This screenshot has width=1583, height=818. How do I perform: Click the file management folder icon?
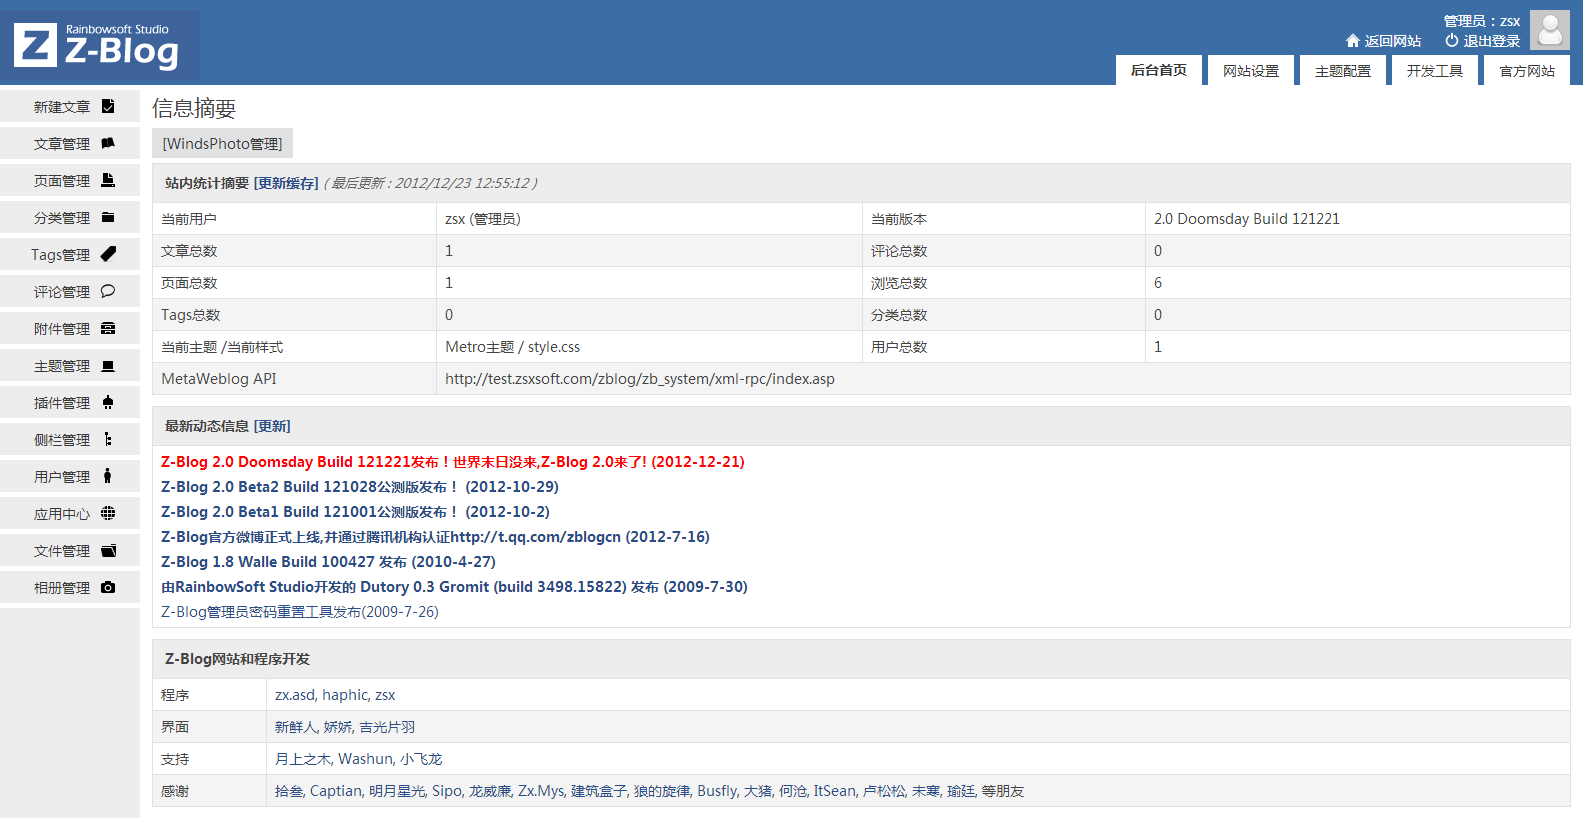tap(108, 550)
